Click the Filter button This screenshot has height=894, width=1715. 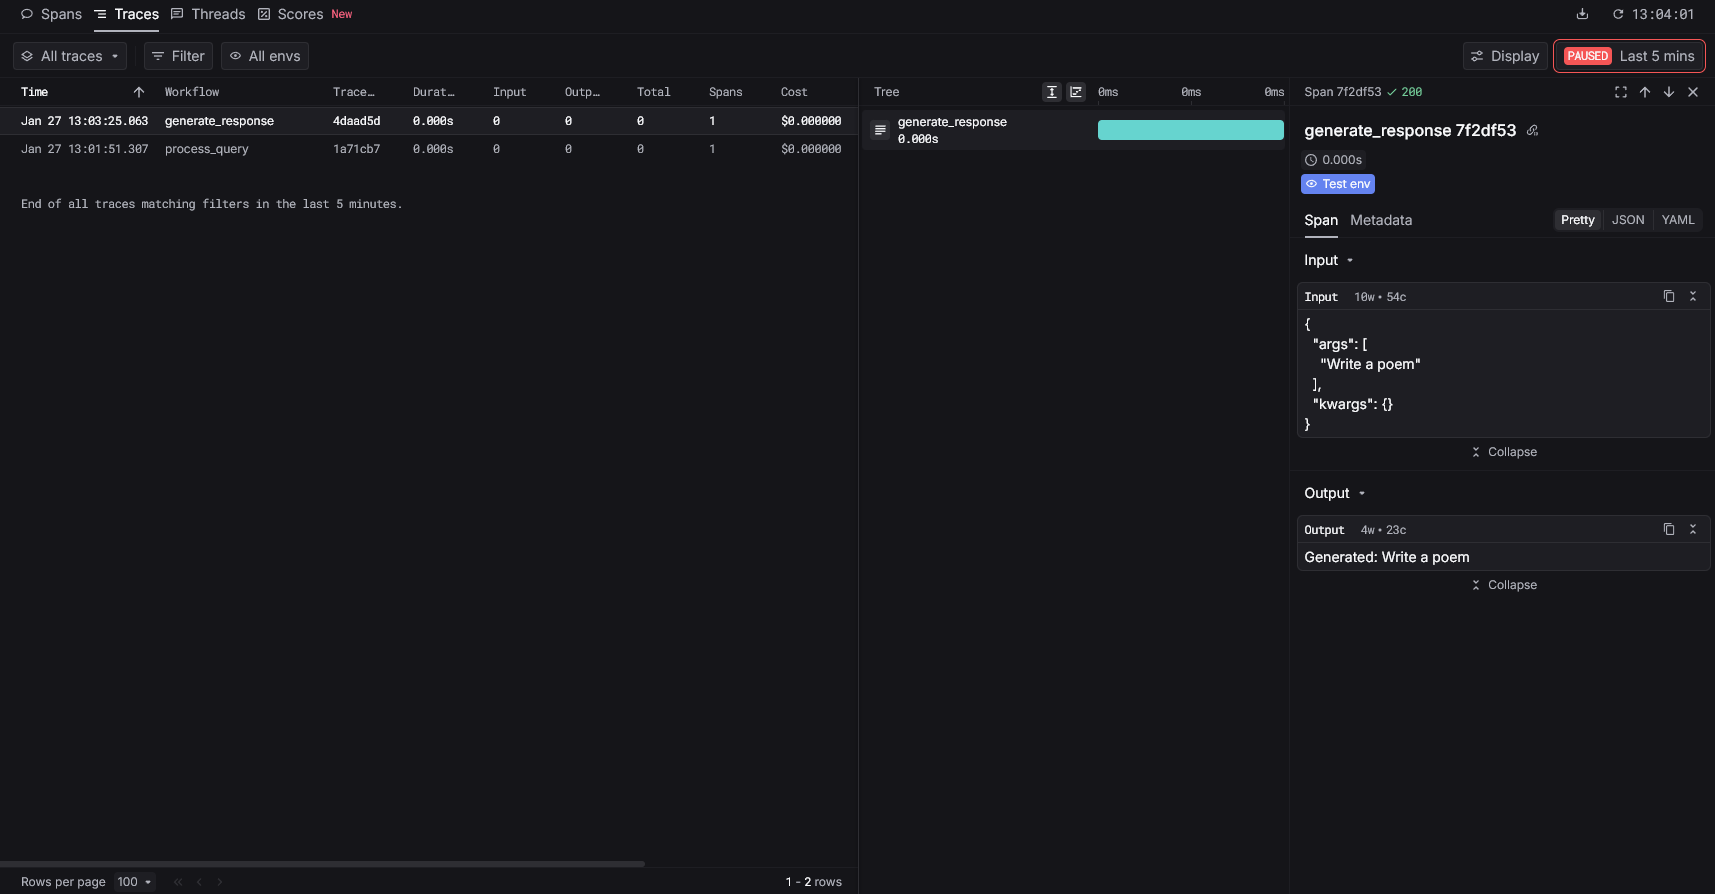178,56
